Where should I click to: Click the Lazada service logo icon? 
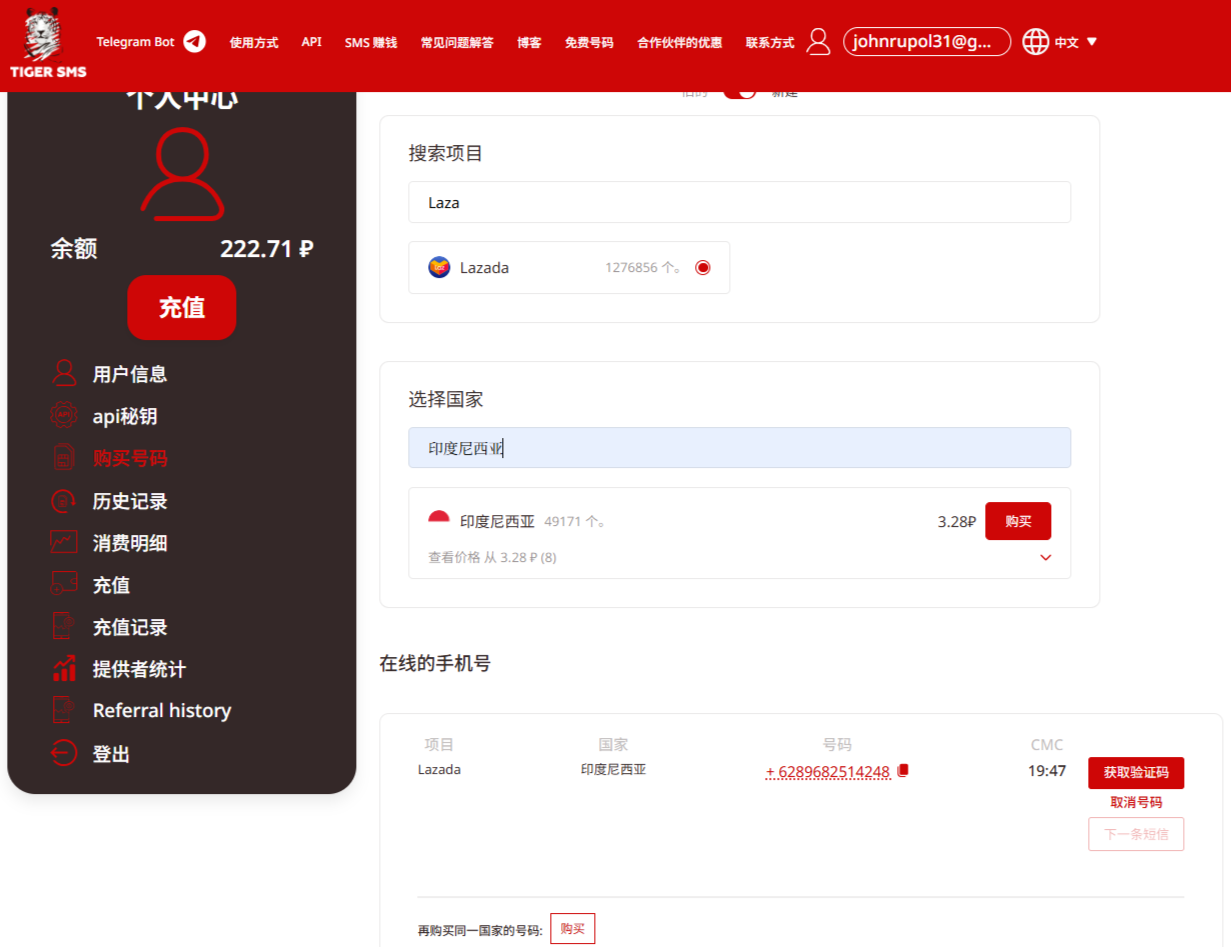pyautogui.click(x=439, y=267)
